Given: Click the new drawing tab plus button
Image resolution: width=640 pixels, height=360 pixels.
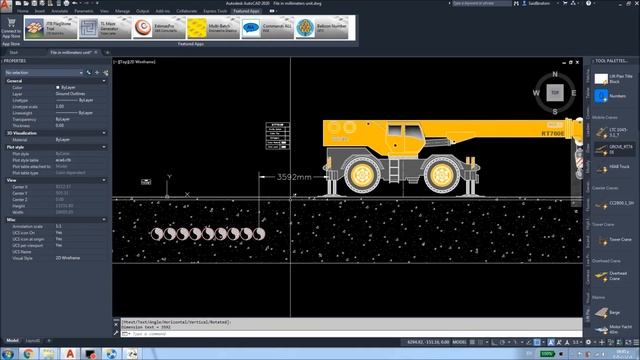Looking at the screenshot, I should point(107,52).
